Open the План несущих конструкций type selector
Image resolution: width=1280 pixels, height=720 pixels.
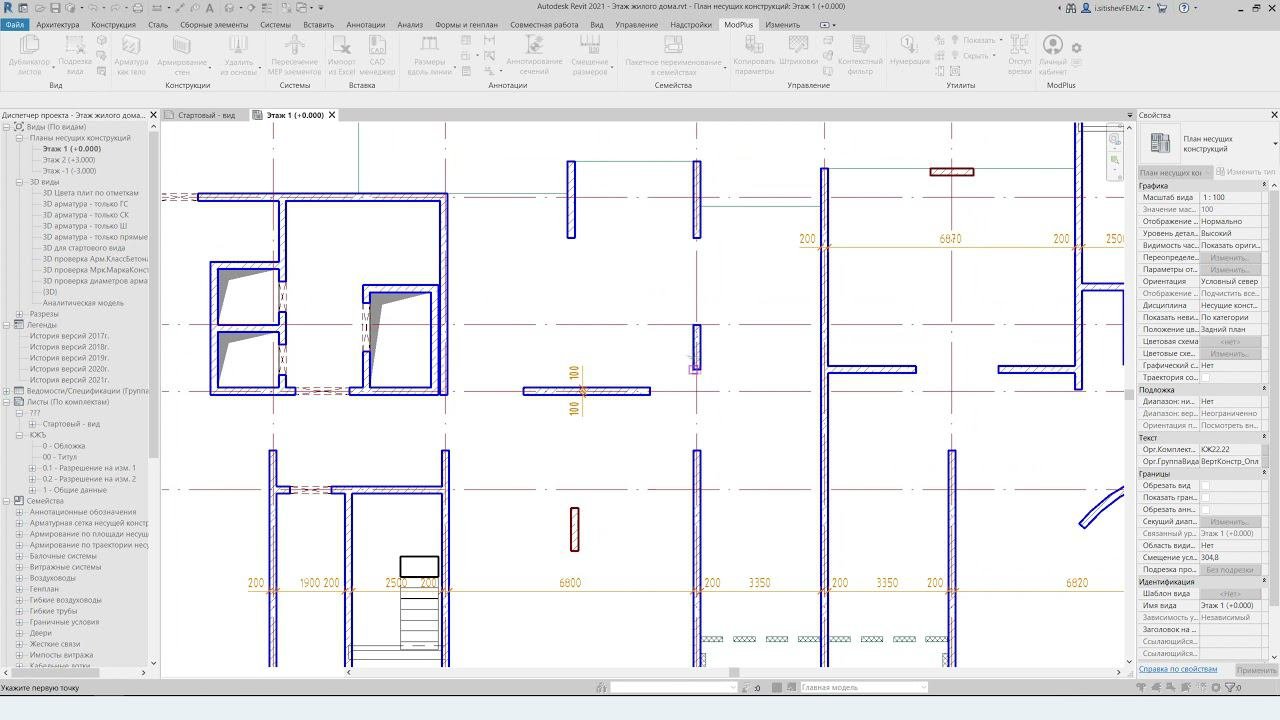(1208, 144)
